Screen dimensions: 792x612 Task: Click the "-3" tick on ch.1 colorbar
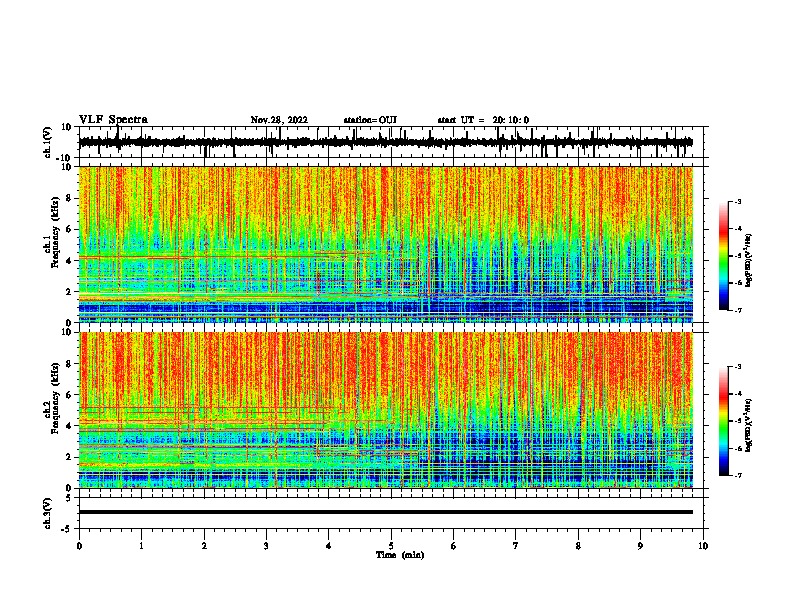[x=737, y=202]
